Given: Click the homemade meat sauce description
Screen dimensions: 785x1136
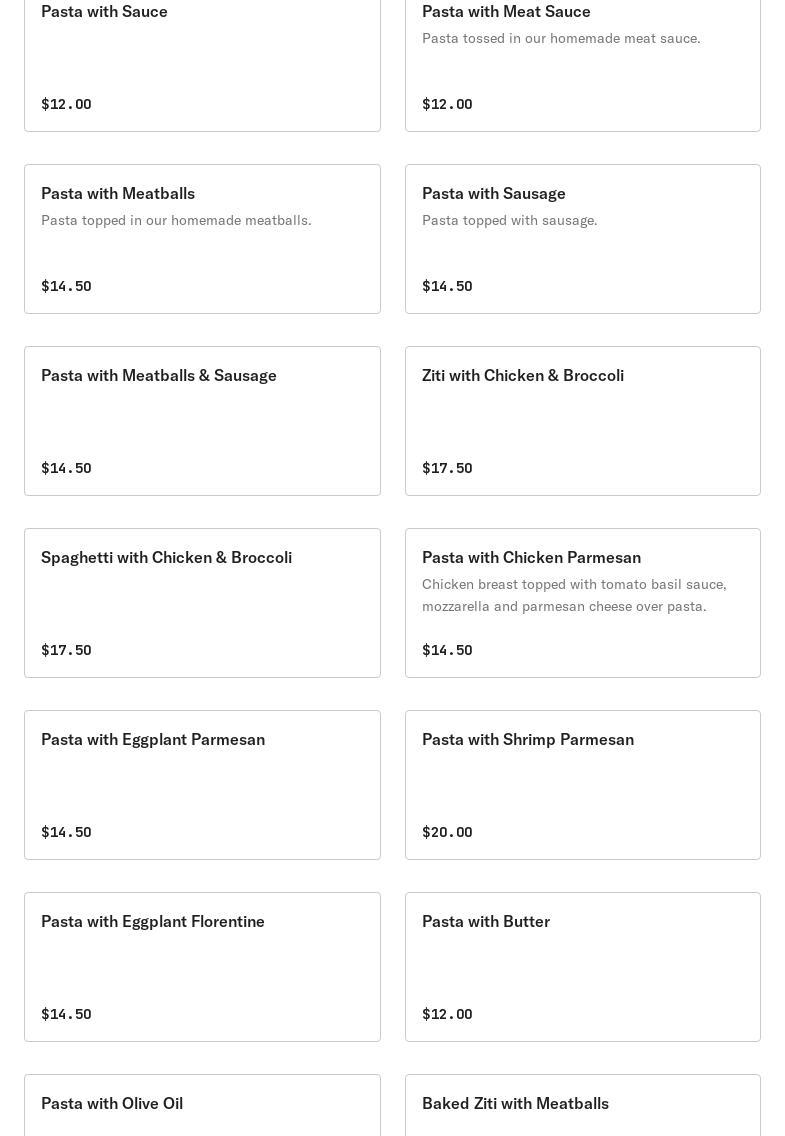Looking at the screenshot, I should point(561,38).
